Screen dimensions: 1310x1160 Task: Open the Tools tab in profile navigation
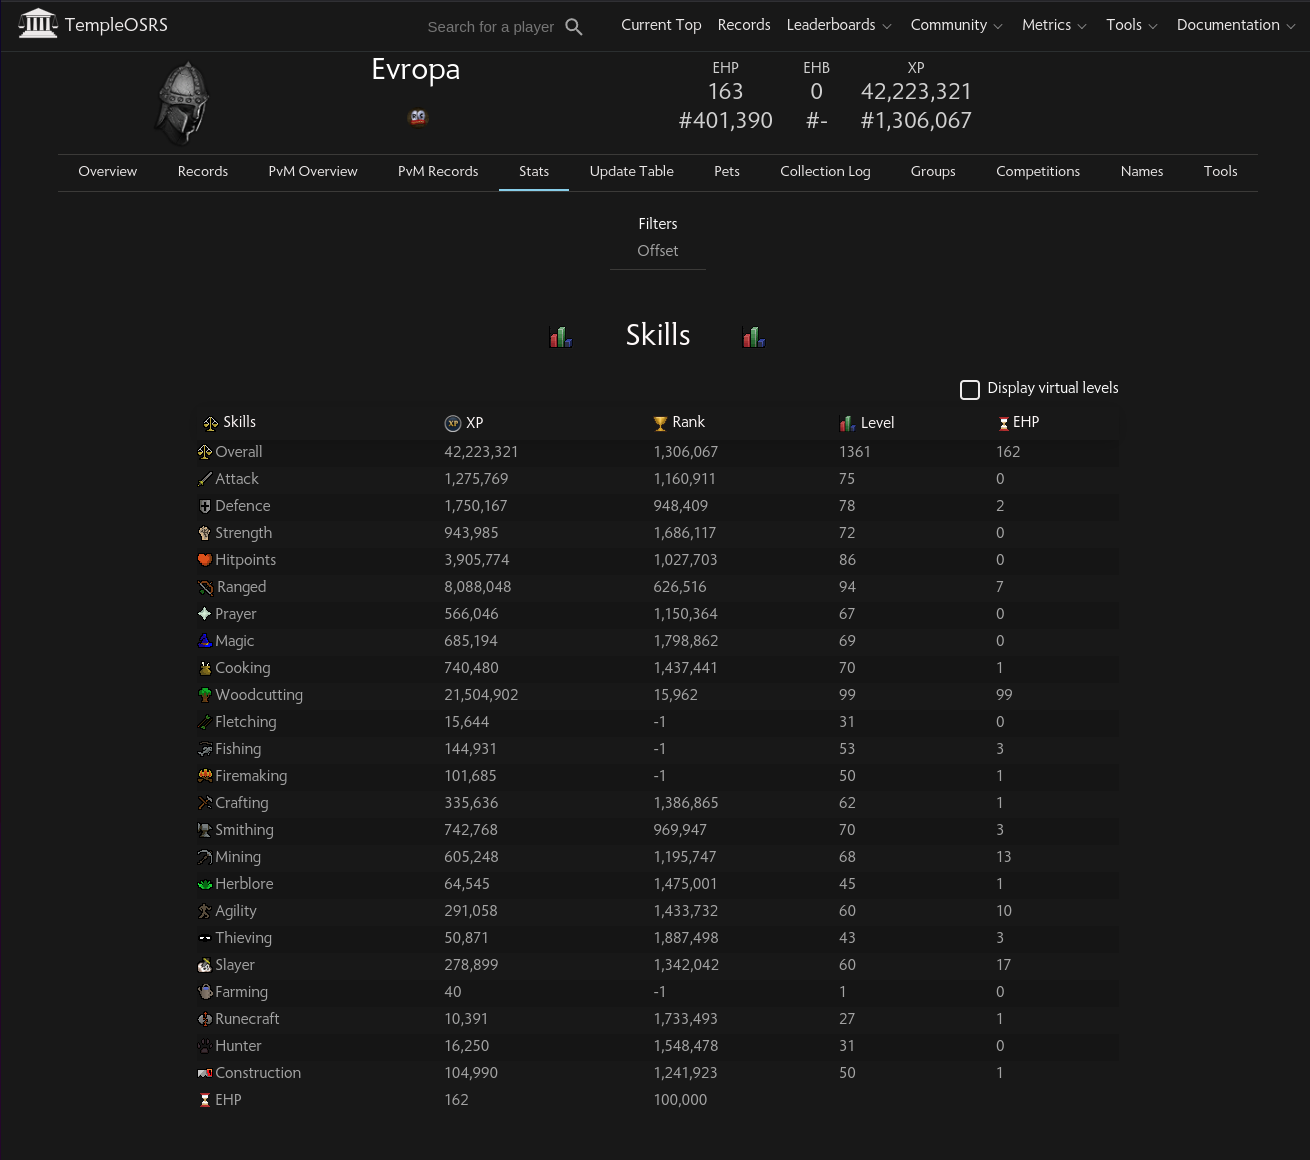[1221, 171]
